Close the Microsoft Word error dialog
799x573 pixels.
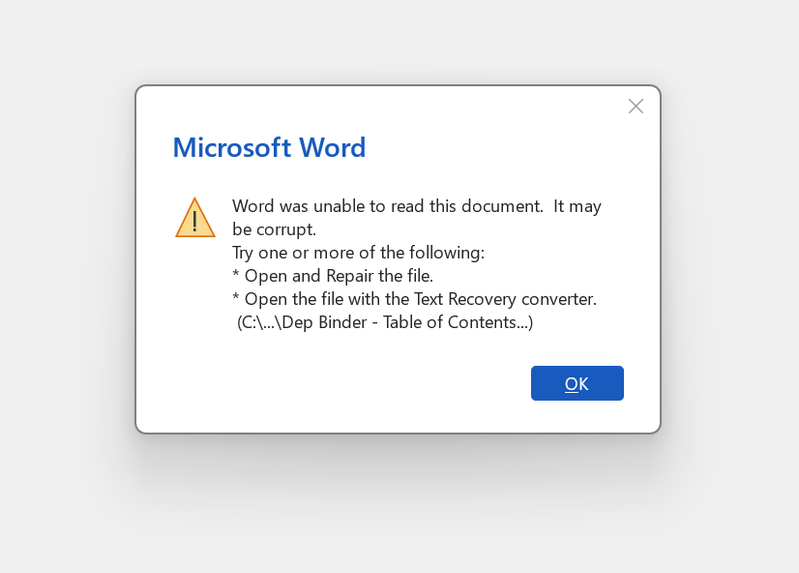pos(635,106)
